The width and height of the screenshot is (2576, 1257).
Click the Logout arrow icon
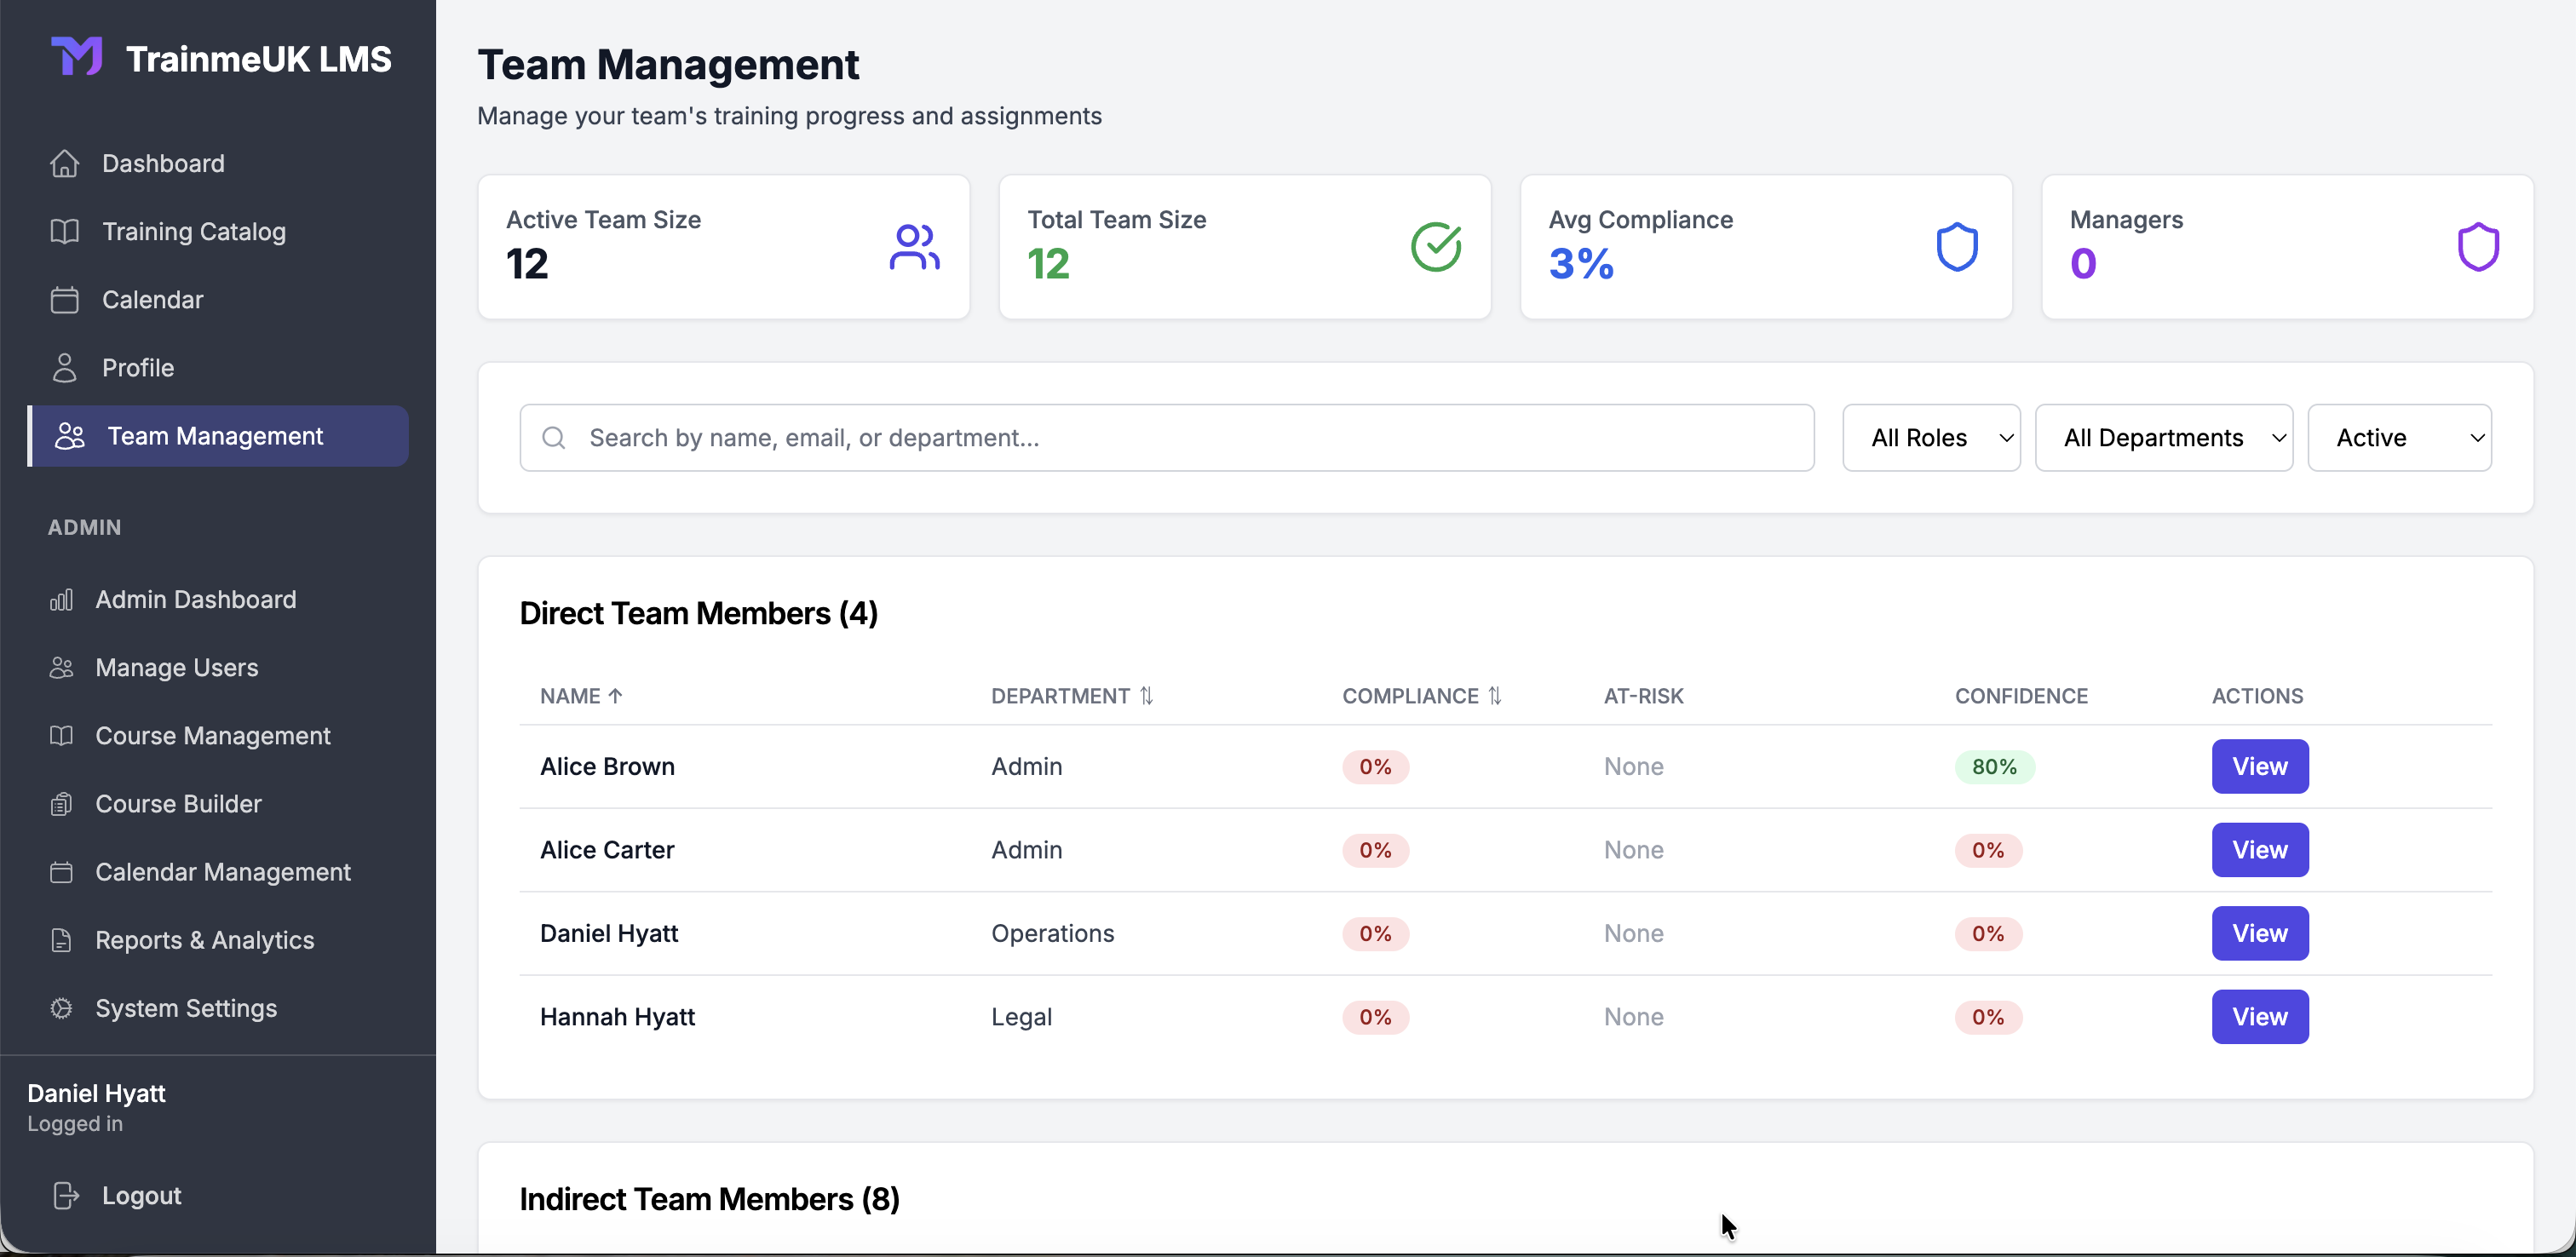(64, 1195)
